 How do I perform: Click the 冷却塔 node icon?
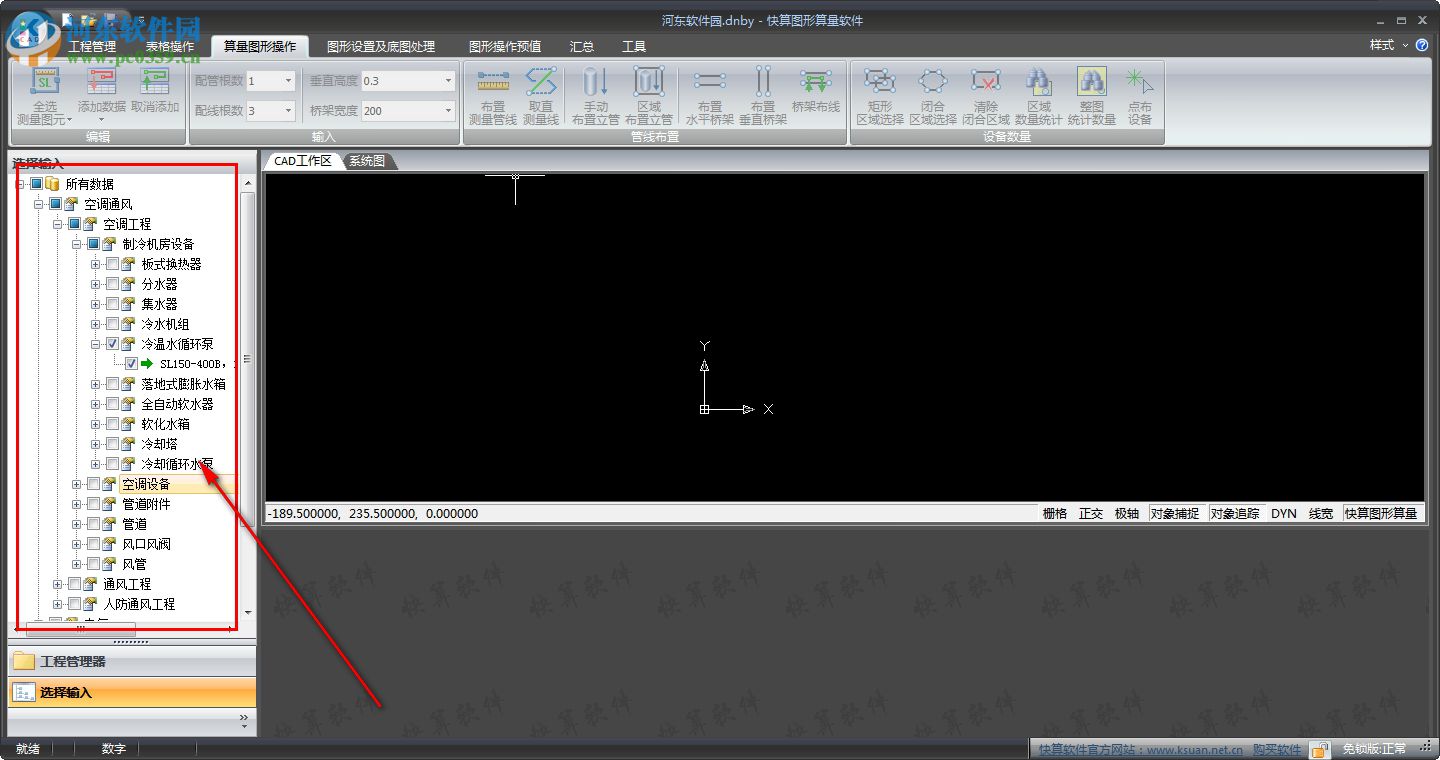click(x=128, y=444)
